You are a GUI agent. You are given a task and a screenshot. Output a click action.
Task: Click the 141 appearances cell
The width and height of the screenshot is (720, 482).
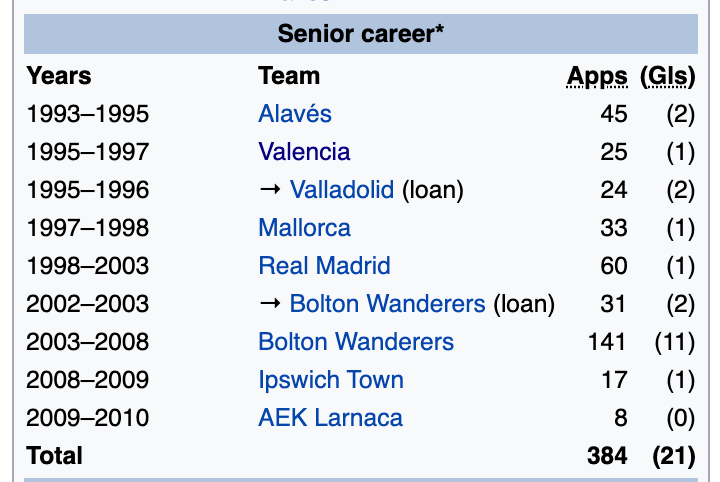click(608, 342)
